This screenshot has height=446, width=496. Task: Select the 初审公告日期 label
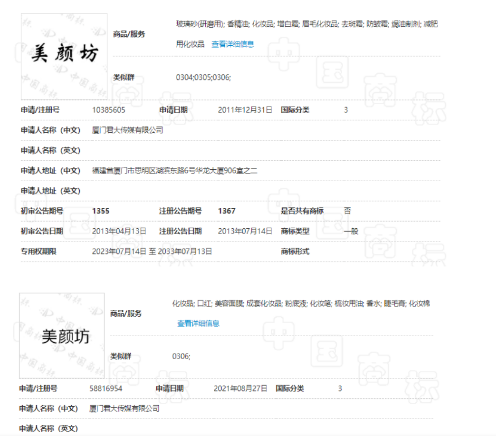[x=42, y=231]
